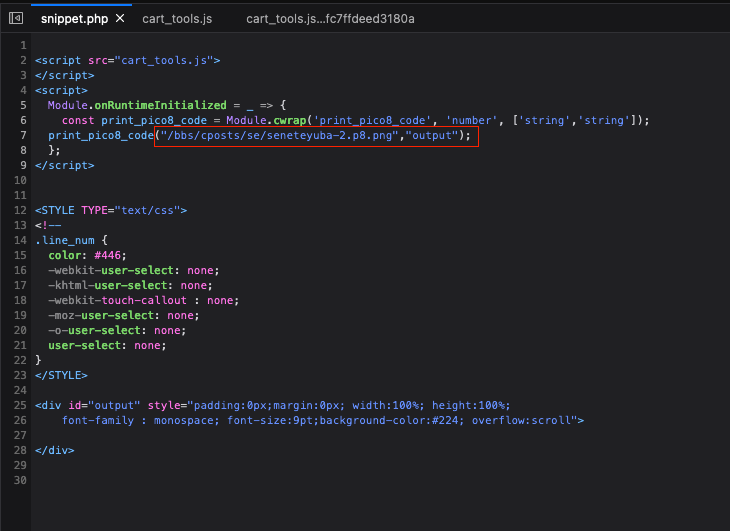
Task: Click the STYLE TYPE tag on line 12
Action: (x=111, y=210)
